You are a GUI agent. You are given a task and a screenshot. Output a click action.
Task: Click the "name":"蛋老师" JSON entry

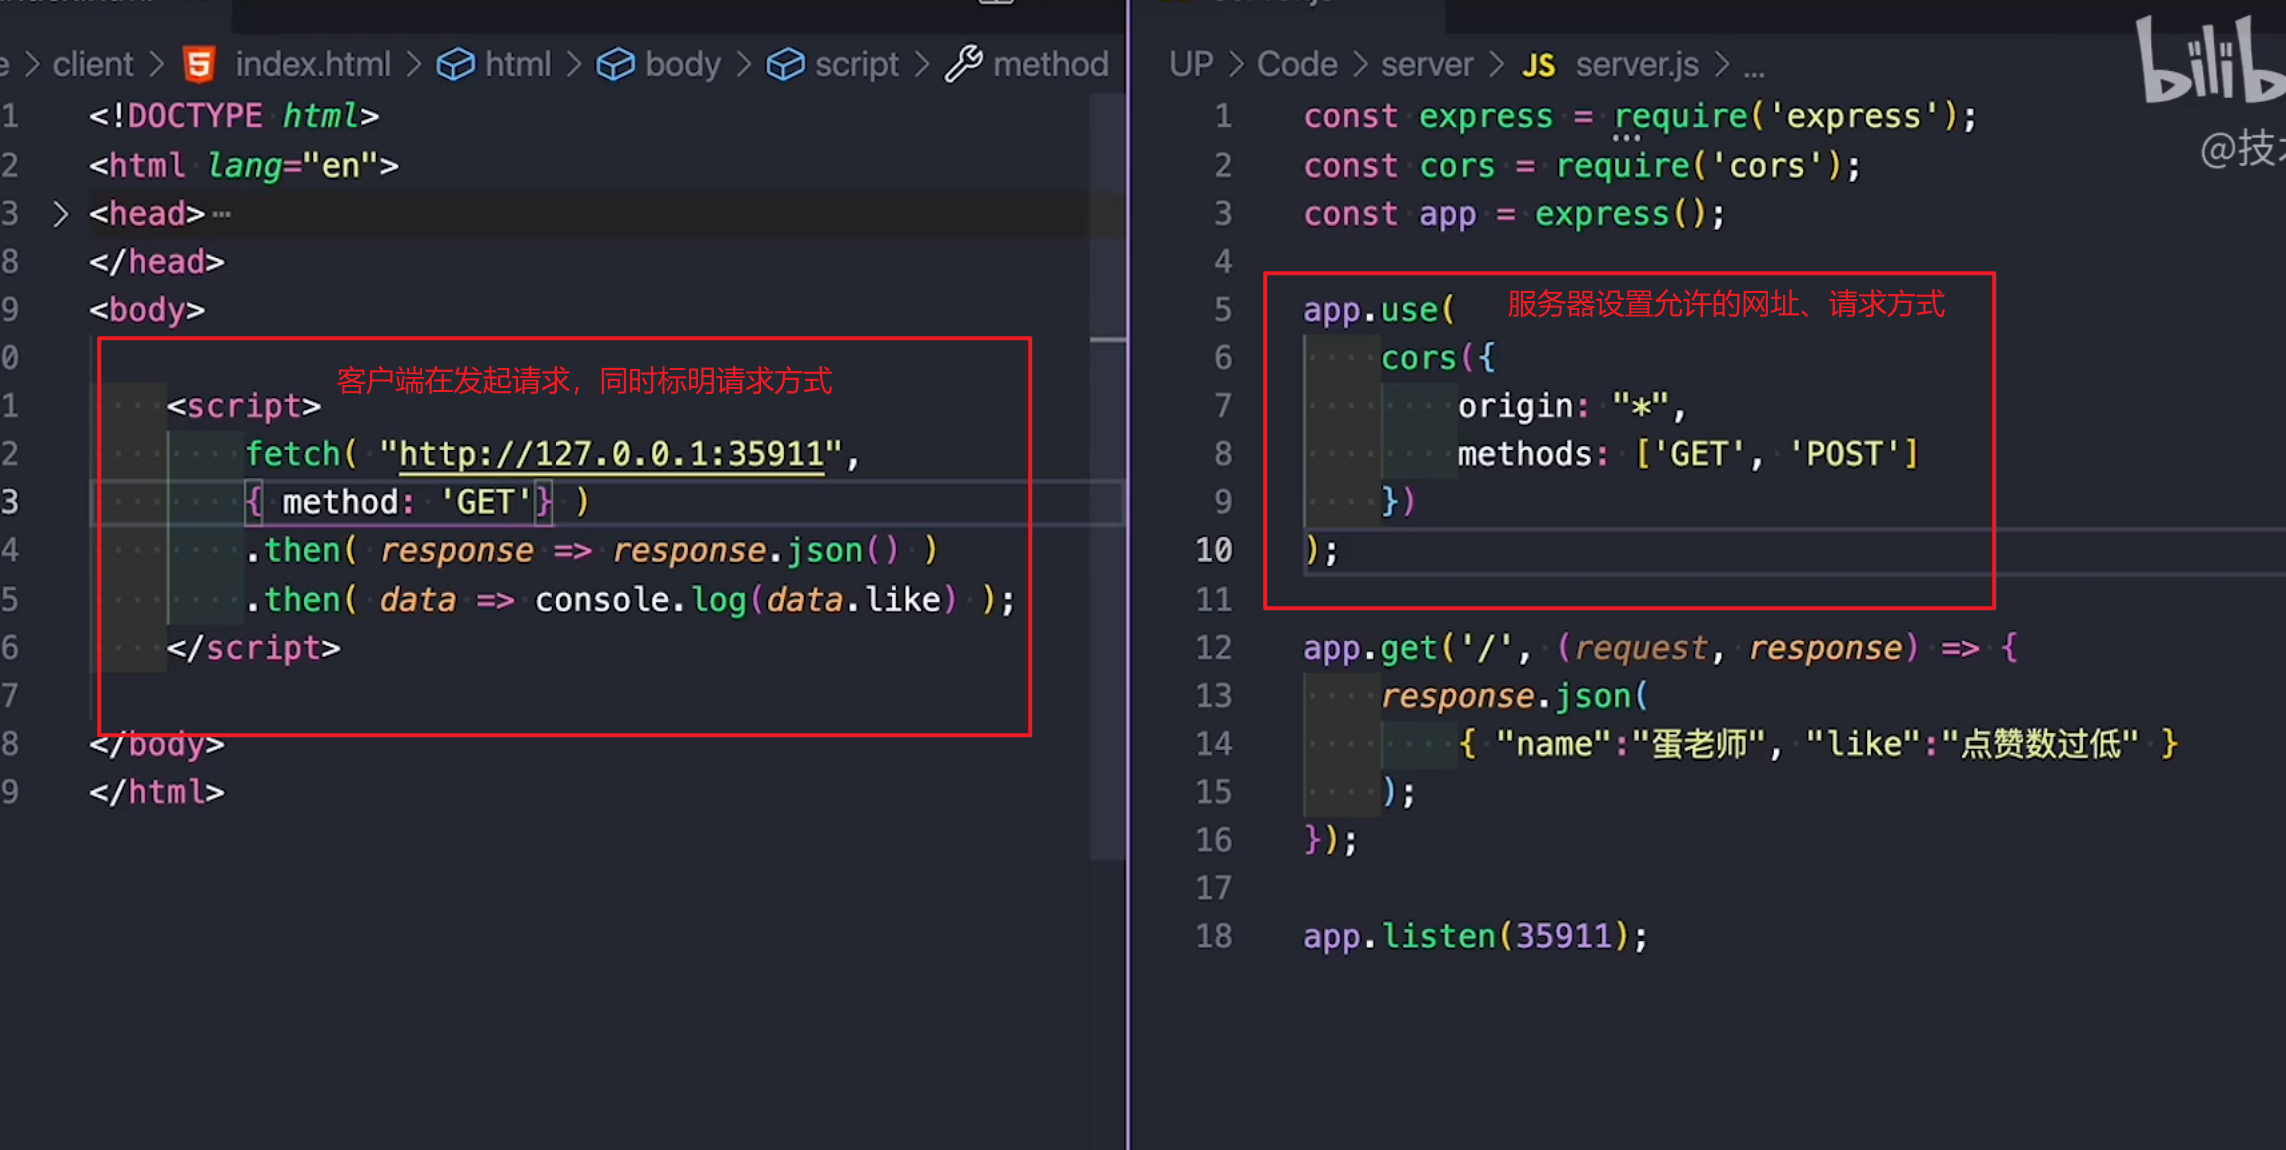(x=1630, y=744)
